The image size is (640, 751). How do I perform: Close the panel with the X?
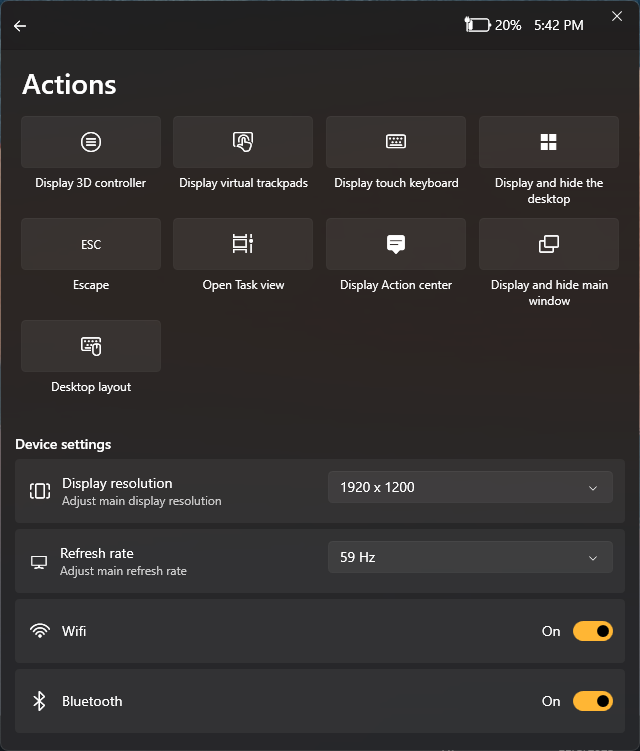(617, 16)
